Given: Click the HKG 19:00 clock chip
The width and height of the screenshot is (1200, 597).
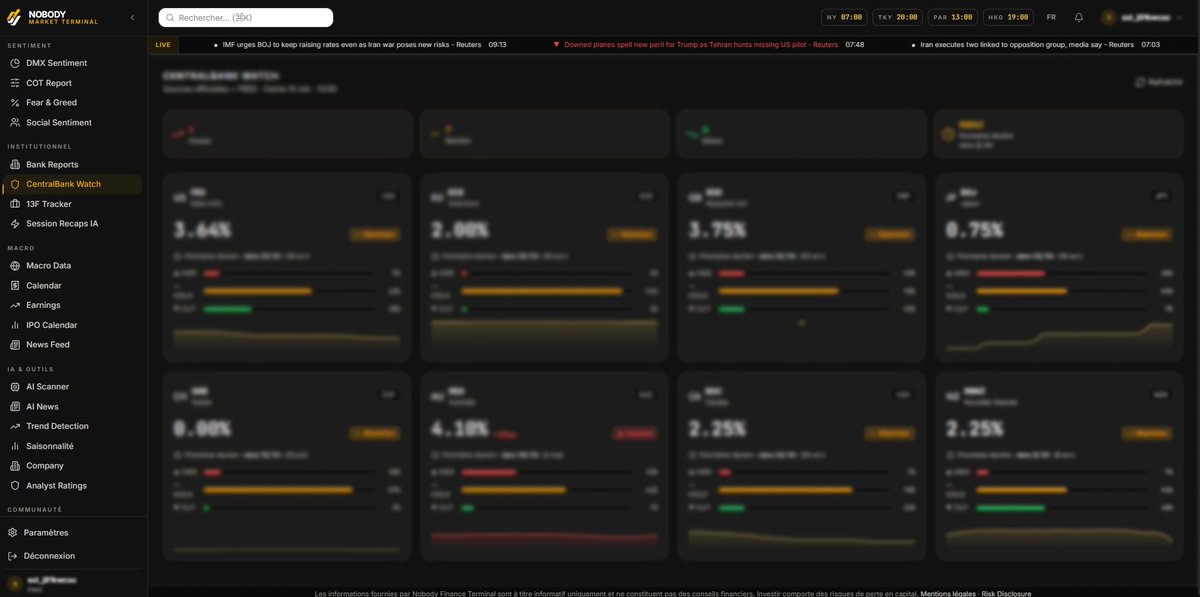Looking at the screenshot, I should [x=1008, y=17].
